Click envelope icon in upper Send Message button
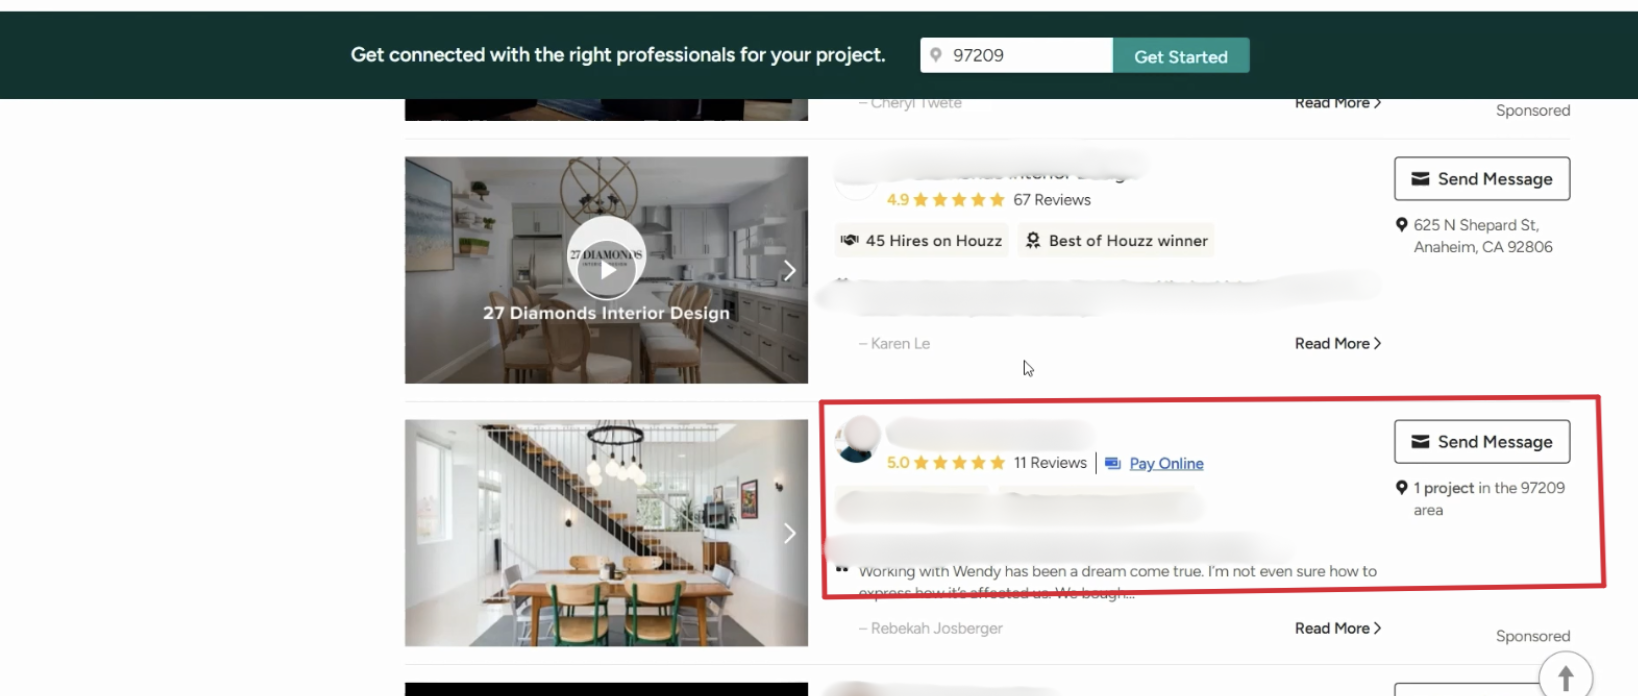1638x696 pixels. coord(1420,179)
